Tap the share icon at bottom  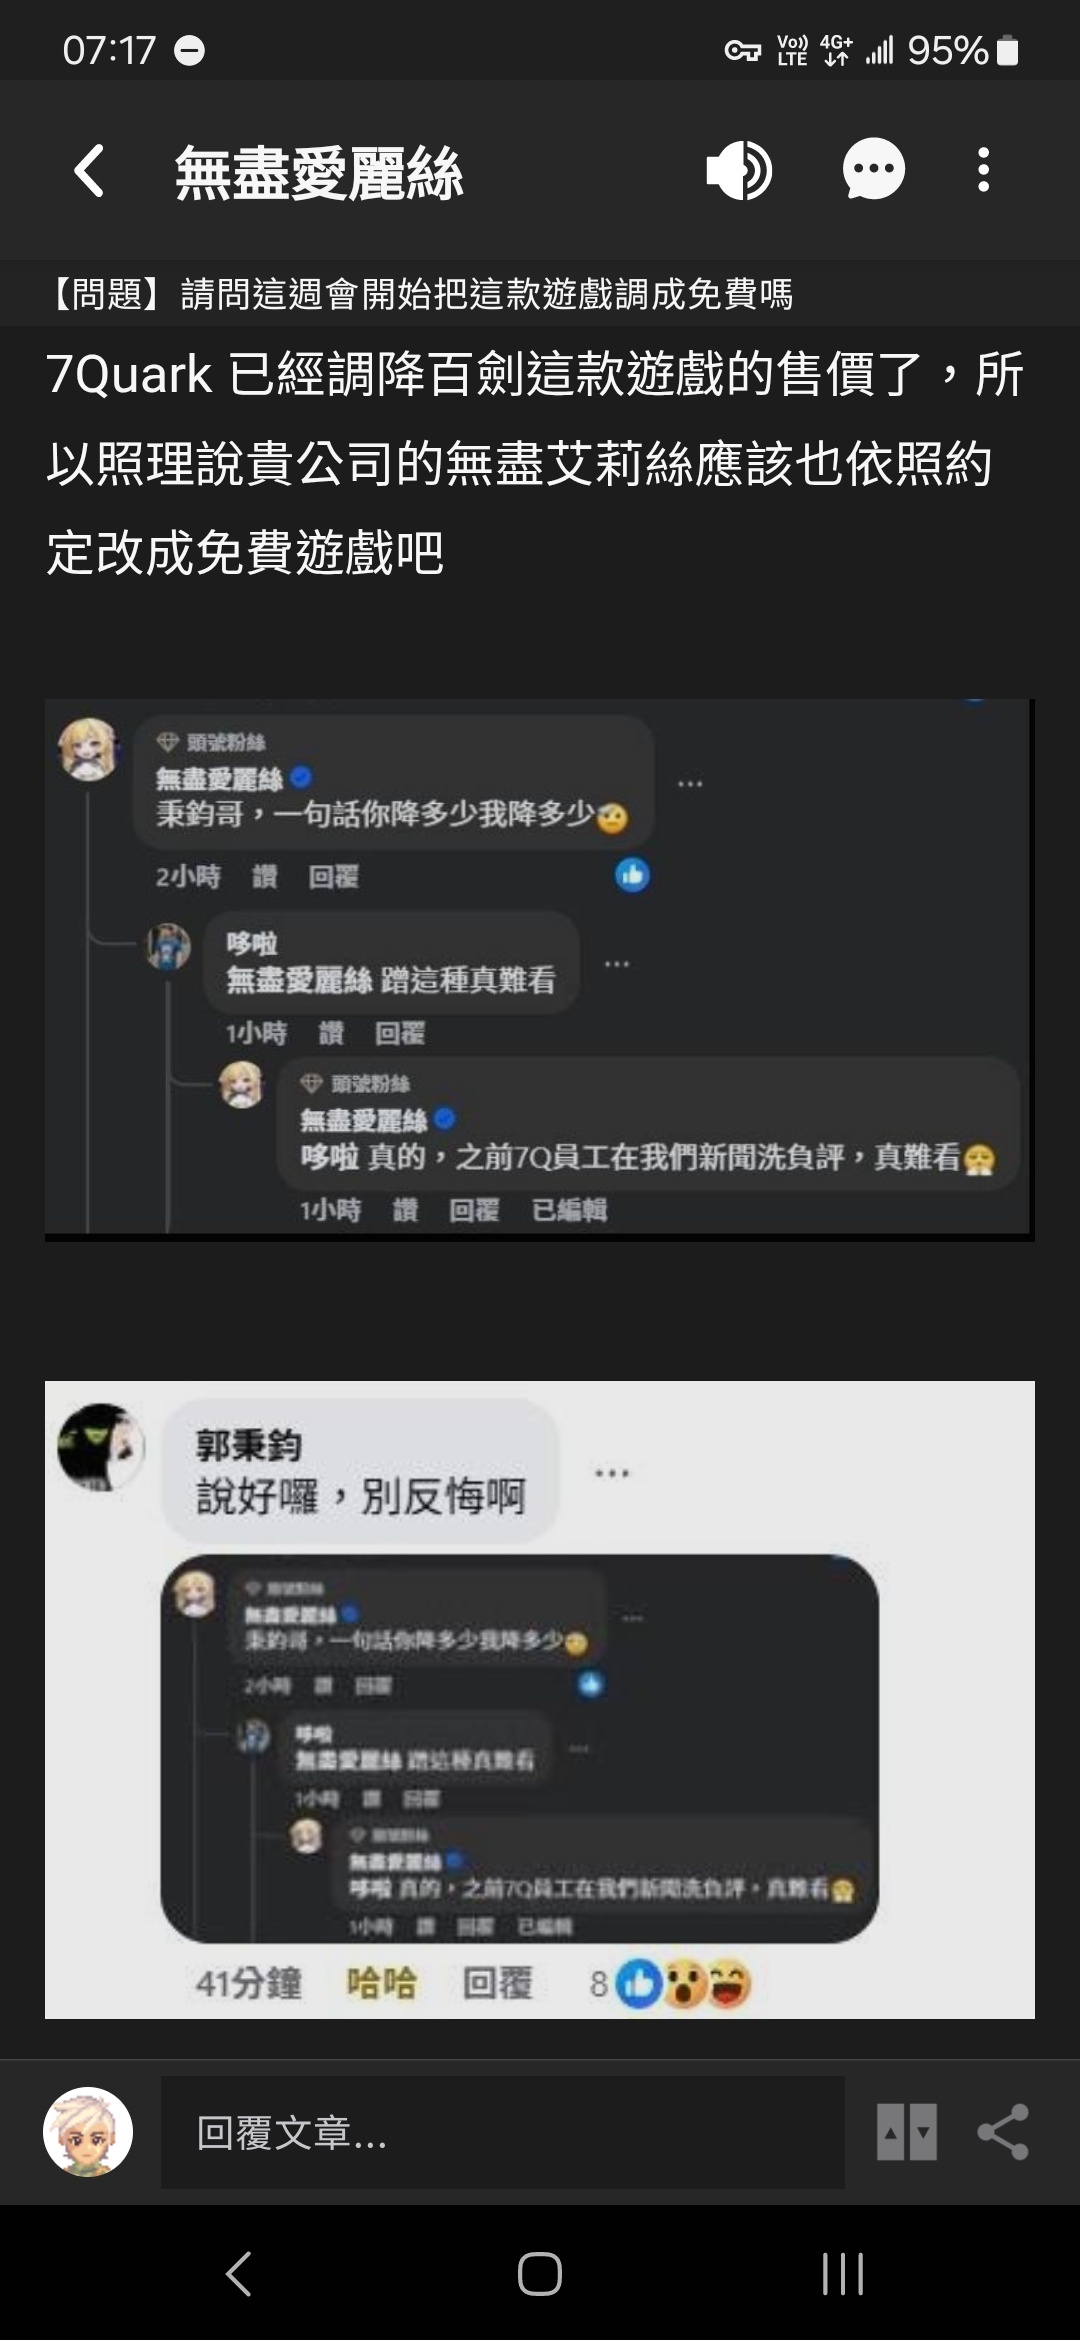1003,2132
